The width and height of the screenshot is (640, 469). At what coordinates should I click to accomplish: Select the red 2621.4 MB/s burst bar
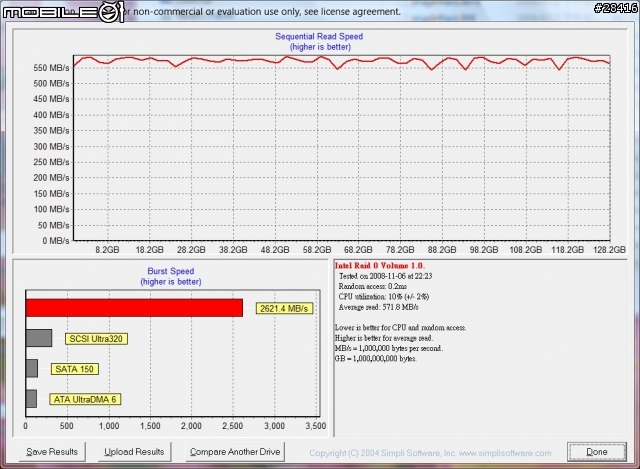click(x=134, y=308)
